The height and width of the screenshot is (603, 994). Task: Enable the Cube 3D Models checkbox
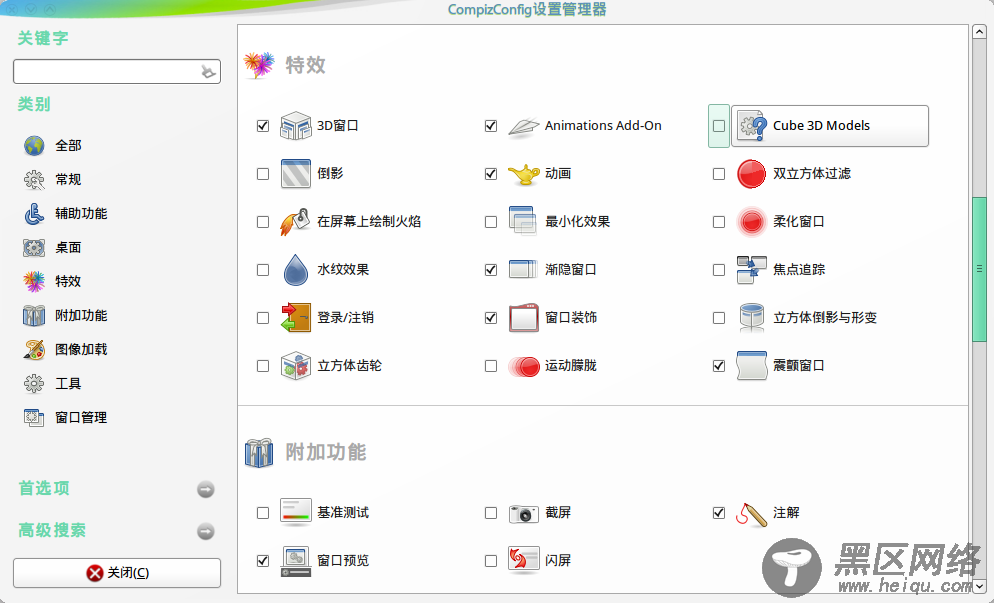tap(719, 126)
